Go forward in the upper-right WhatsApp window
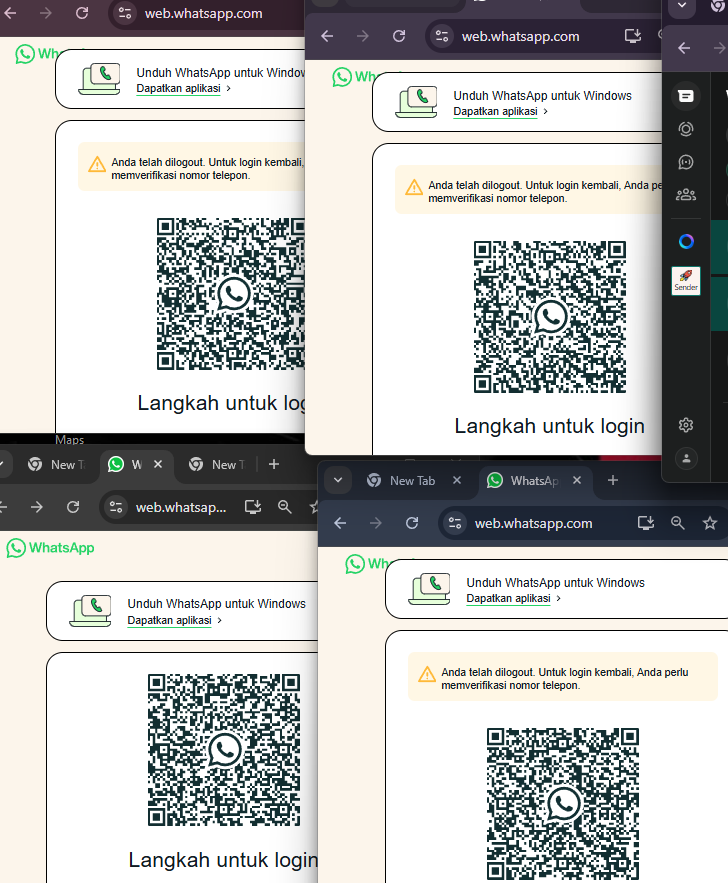 [363, 36]
